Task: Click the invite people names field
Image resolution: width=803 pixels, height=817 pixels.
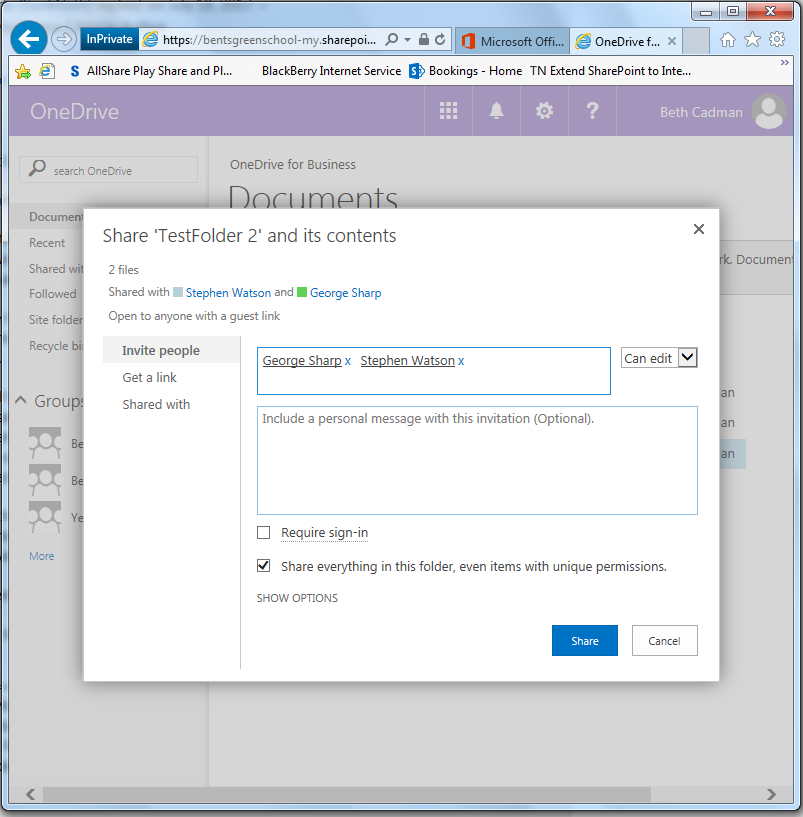Action: (x=434, y=371)
